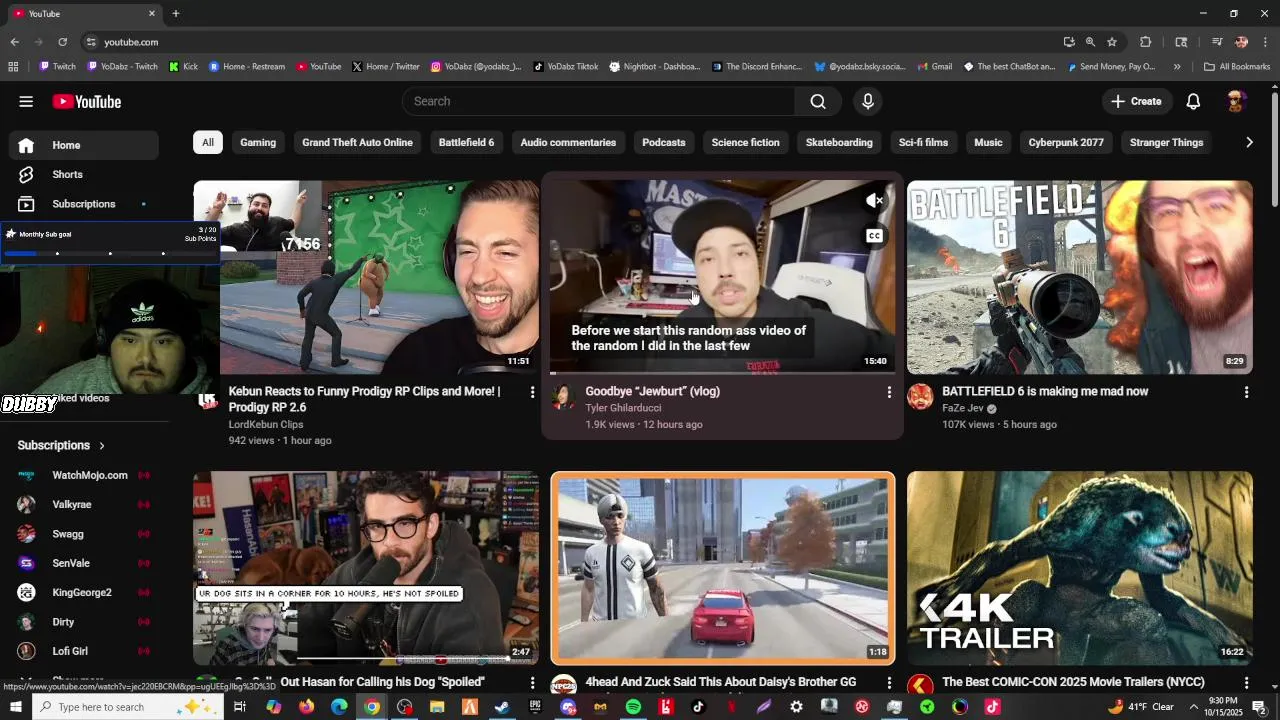Select the All filter chip

click(207, 142)
